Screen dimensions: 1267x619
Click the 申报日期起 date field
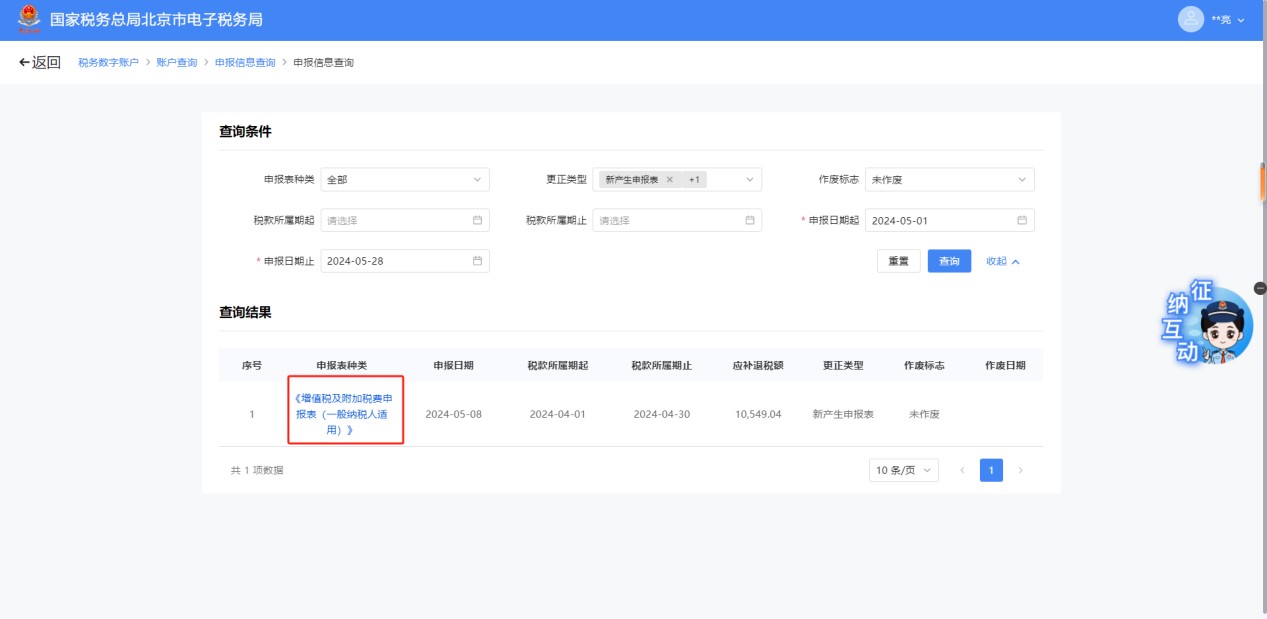point(950,220)
